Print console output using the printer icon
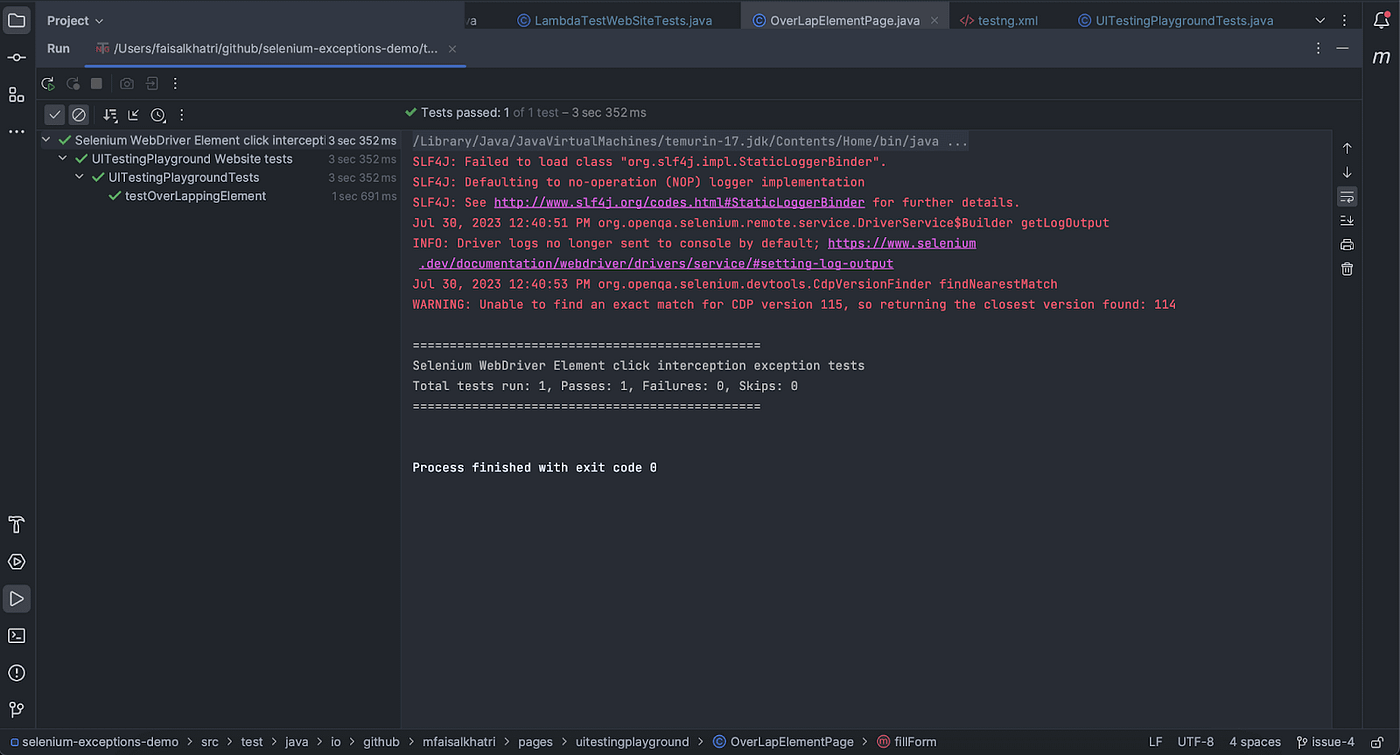 (x=1347, y=244)
